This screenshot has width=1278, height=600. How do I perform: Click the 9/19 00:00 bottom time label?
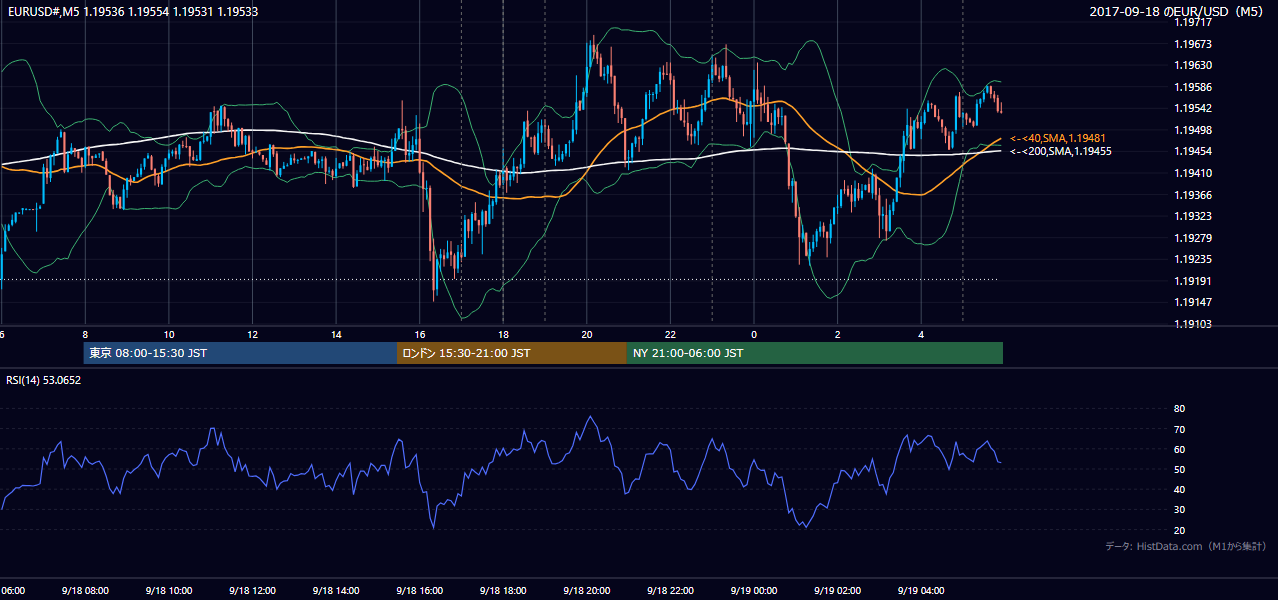point(754,591)
